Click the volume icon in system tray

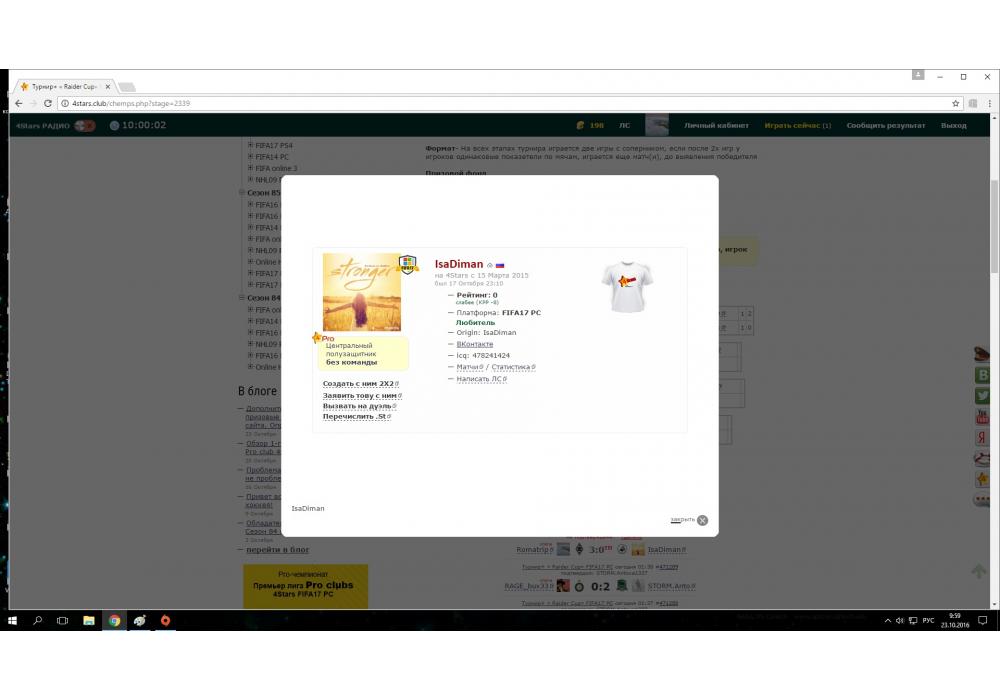[900, 620]
